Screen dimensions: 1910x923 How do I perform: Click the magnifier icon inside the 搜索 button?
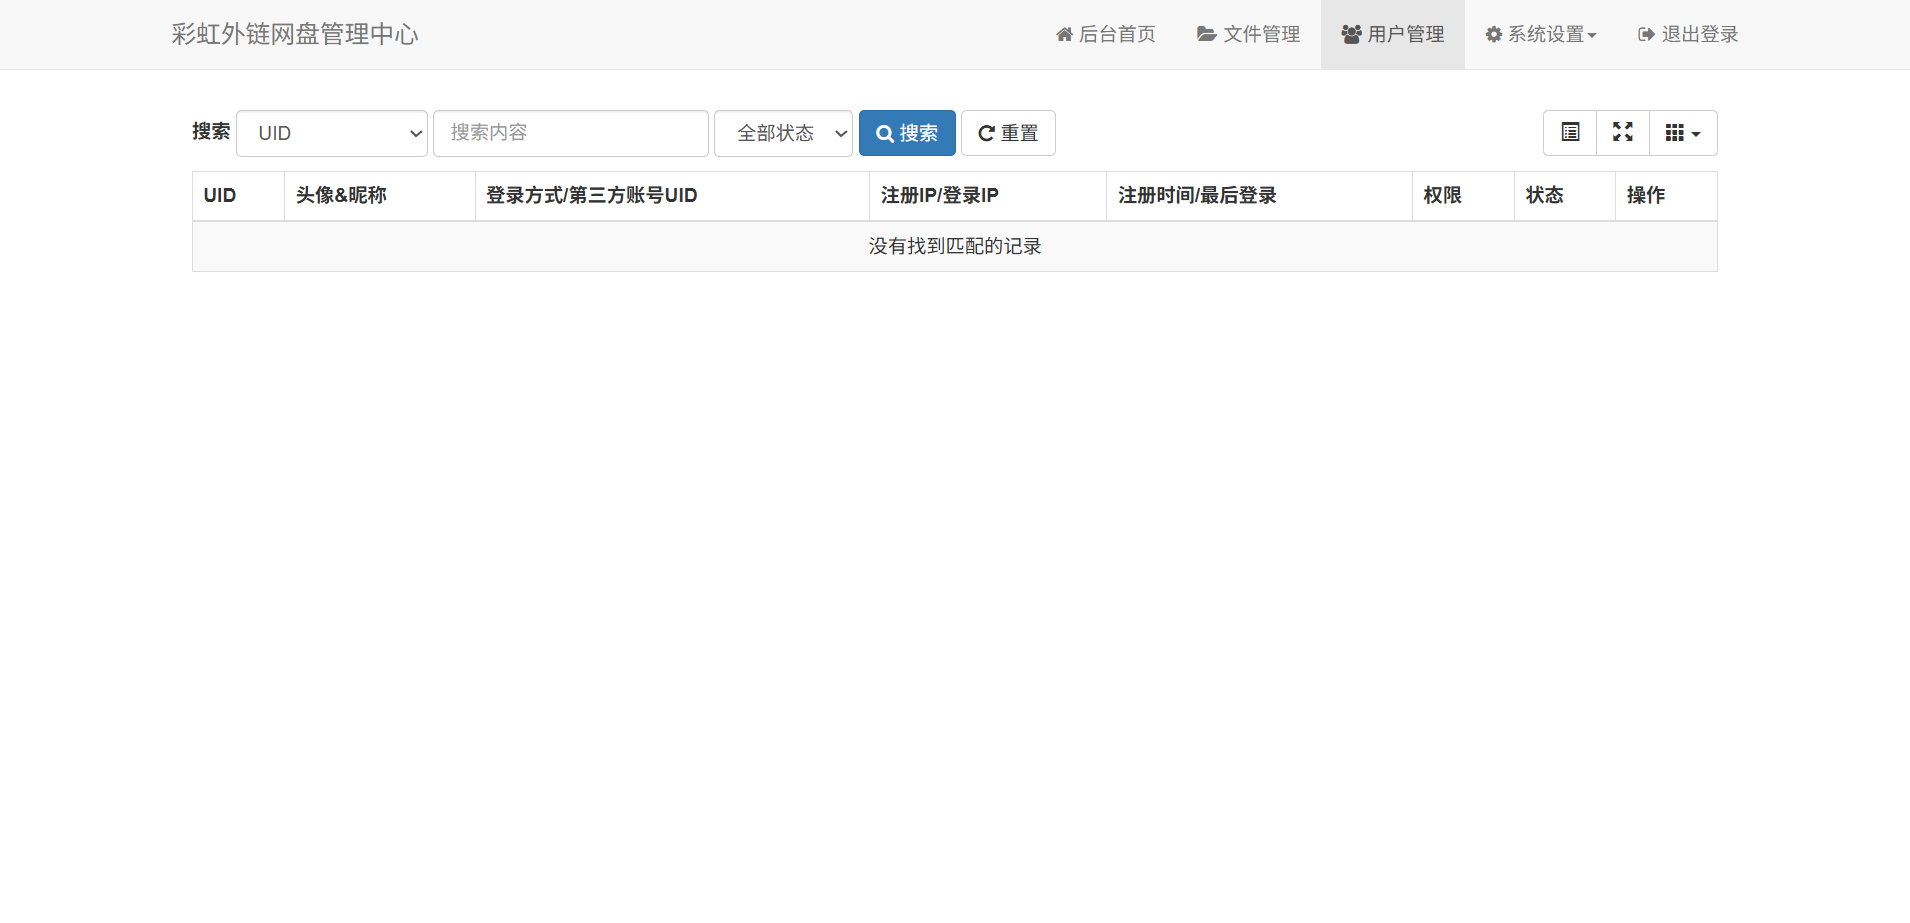pos(884,132)
